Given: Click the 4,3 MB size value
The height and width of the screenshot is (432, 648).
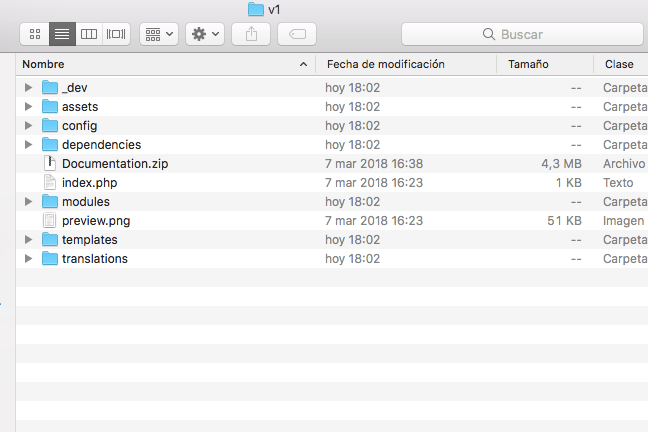Looking at the screenshot, I should [562, 164].
